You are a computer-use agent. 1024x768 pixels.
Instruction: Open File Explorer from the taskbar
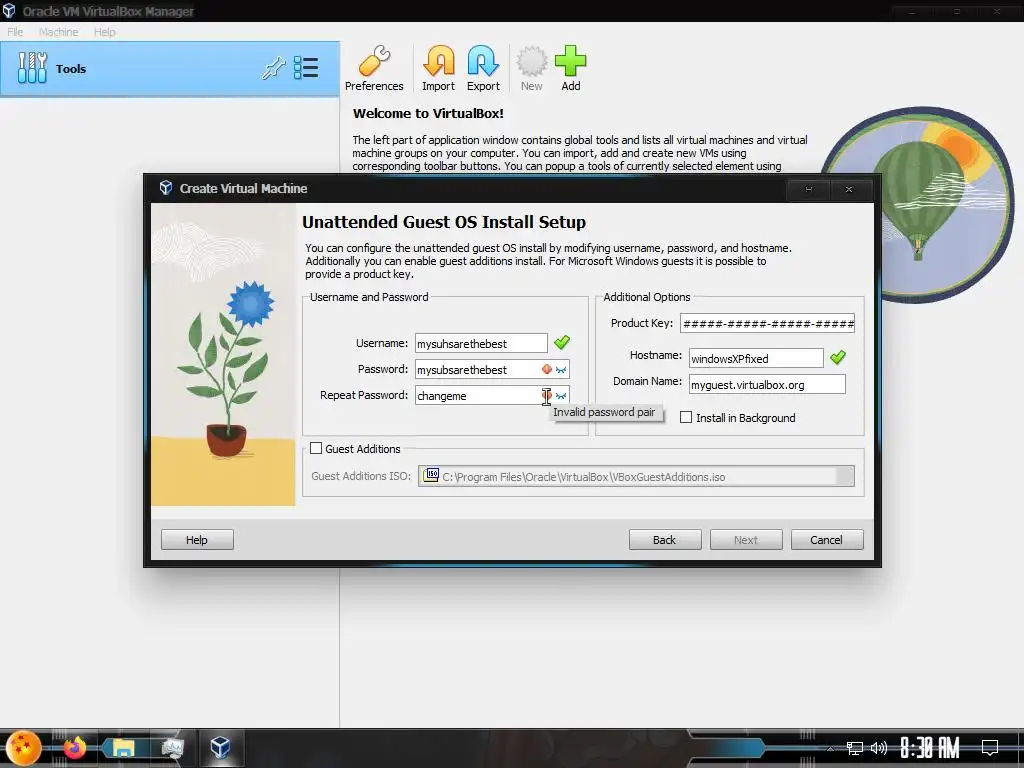123,748
